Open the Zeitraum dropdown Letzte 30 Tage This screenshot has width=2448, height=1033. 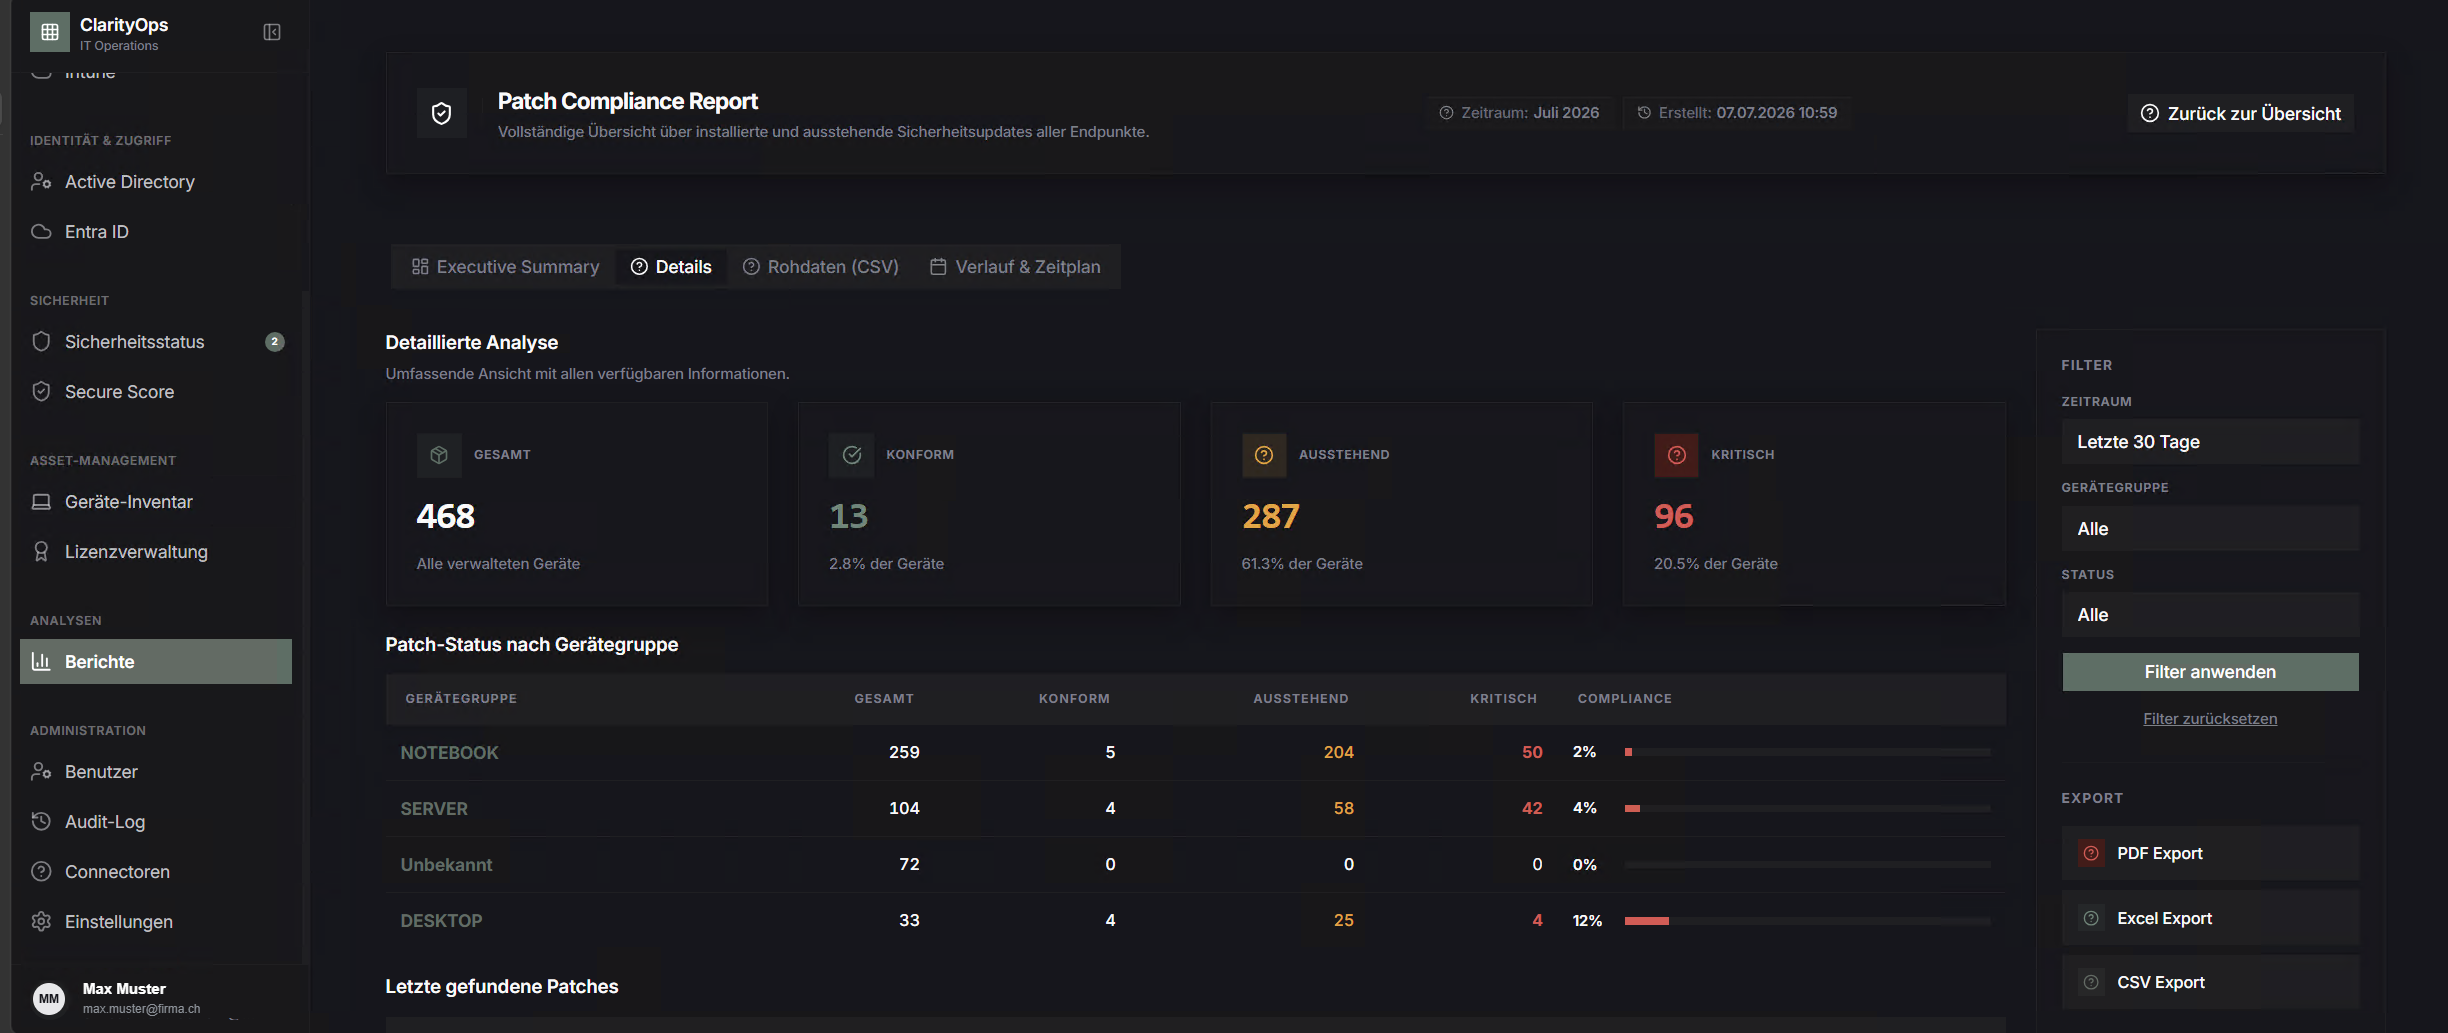pyautogui.click(x=2210, y=442)
